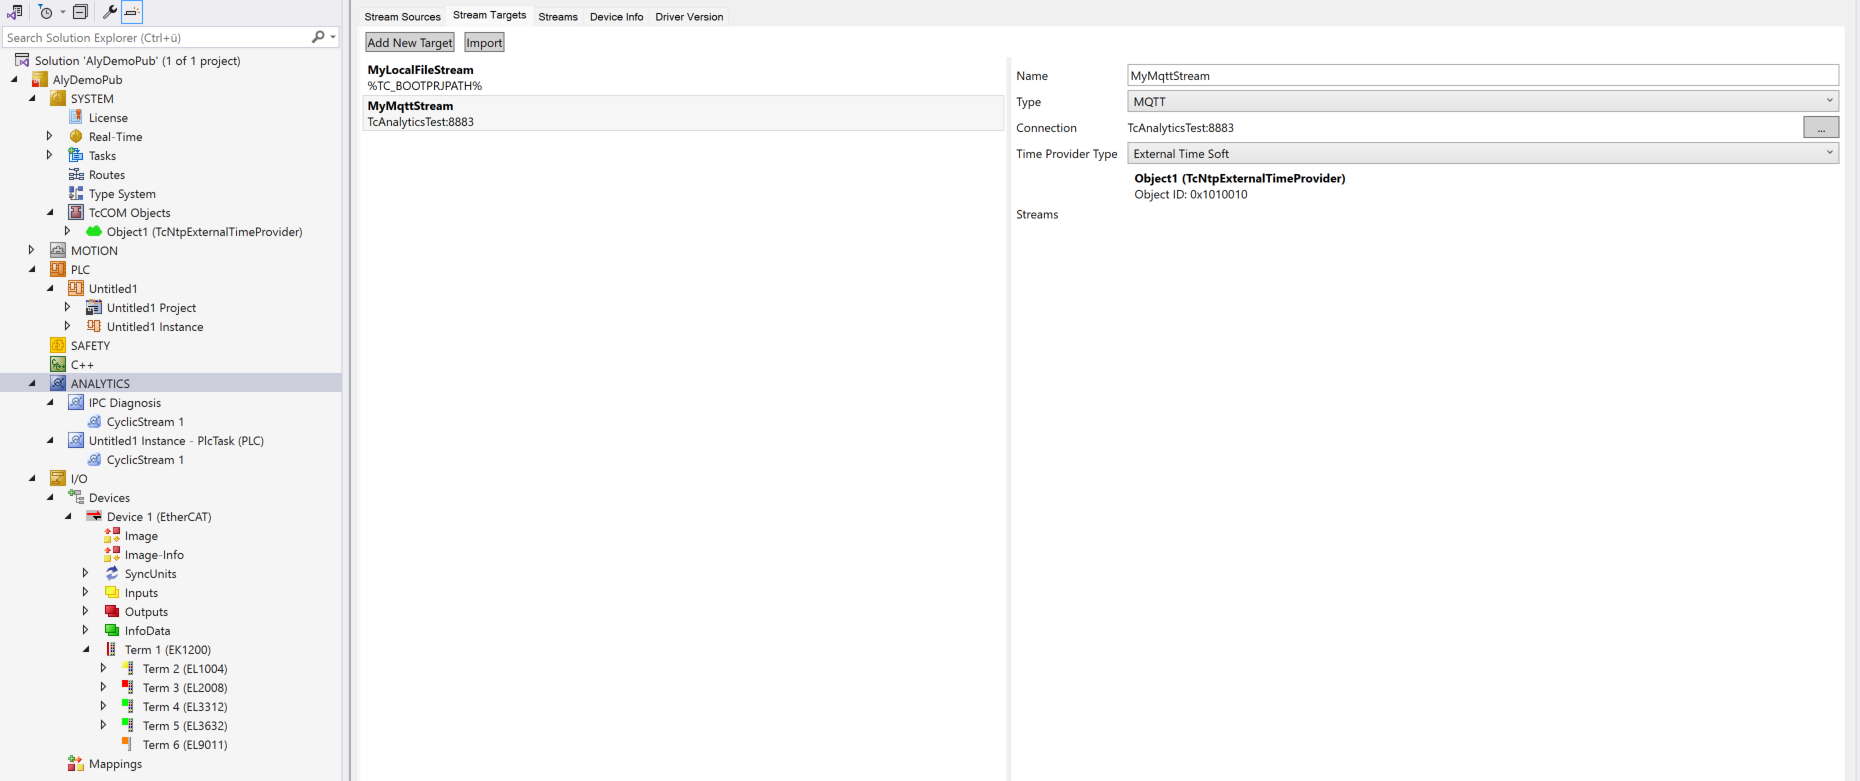Screen dimensions: 1860x781
Task: Click the Add New Target button
Action: tap(410, 43)
